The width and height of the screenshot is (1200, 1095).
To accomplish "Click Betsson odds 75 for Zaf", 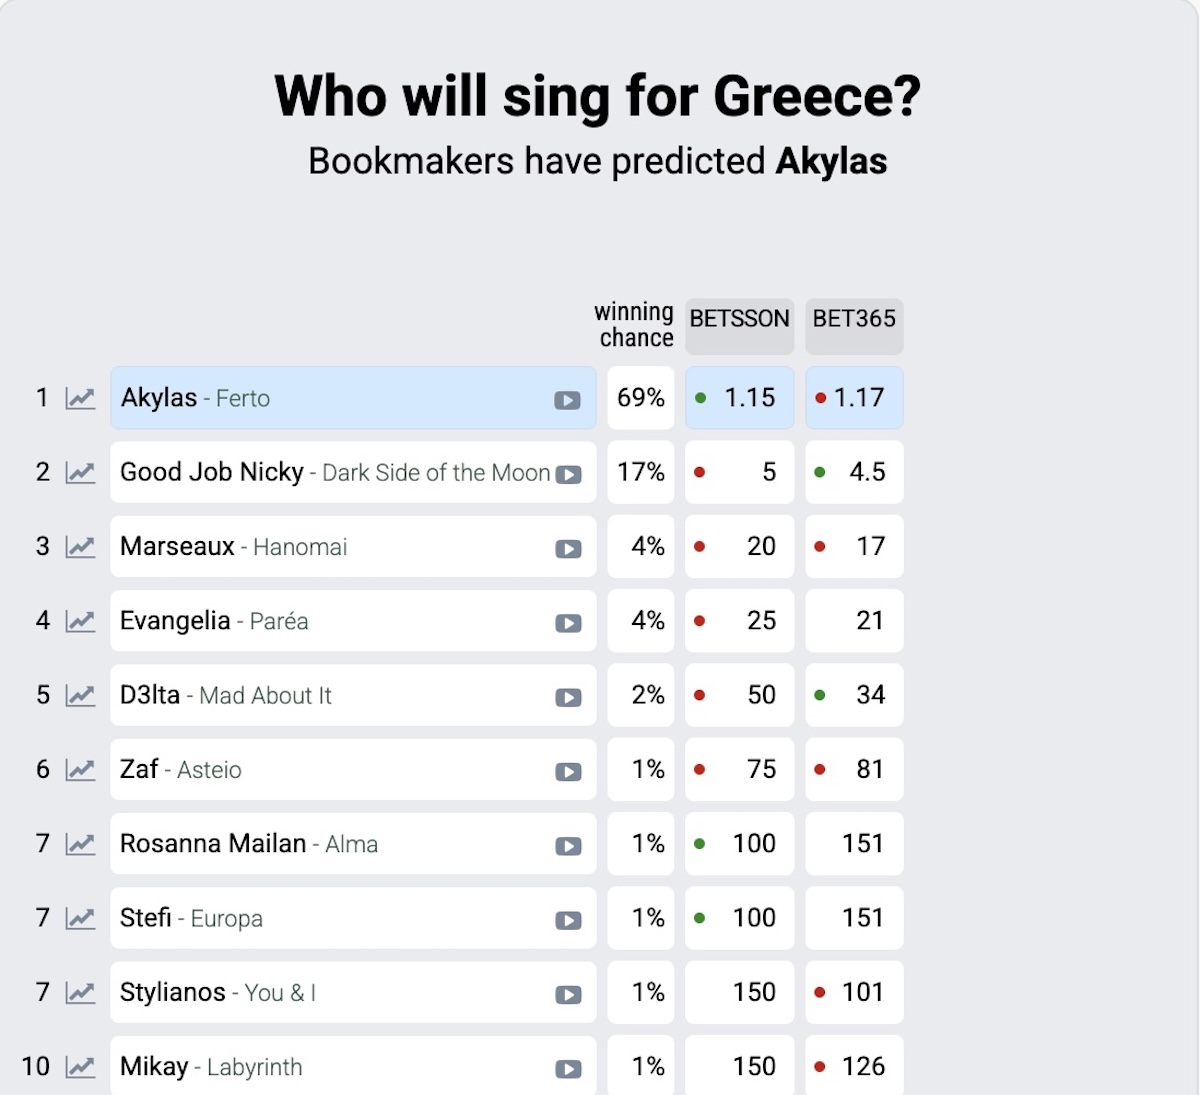I will [x=740, y=769].
